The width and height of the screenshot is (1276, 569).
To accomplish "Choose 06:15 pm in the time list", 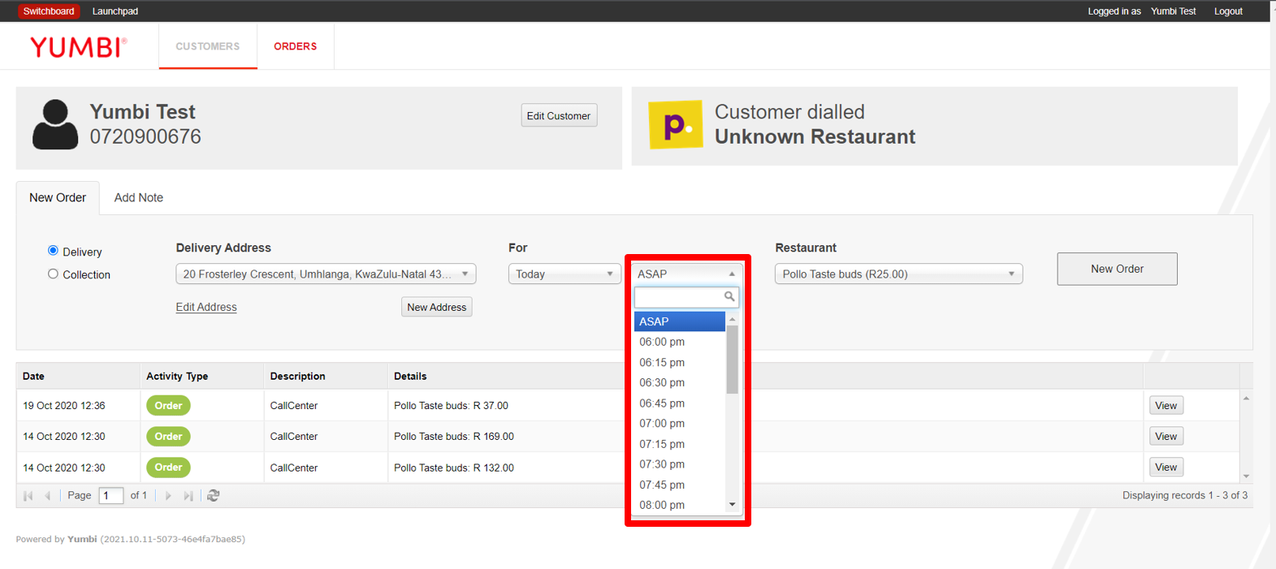I will click(680, 362).
